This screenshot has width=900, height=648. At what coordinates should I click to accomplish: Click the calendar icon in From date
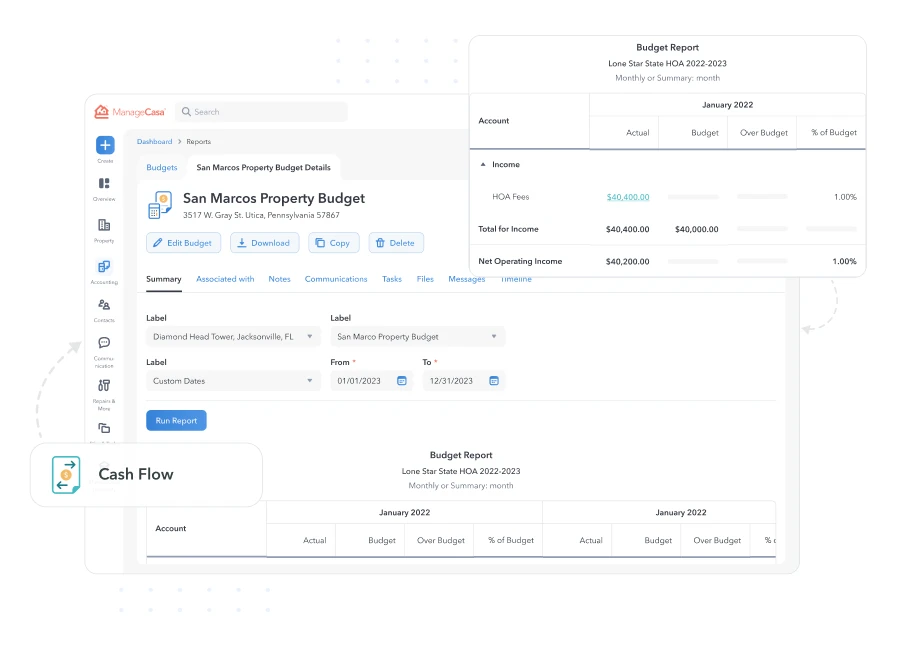[402, 381]
